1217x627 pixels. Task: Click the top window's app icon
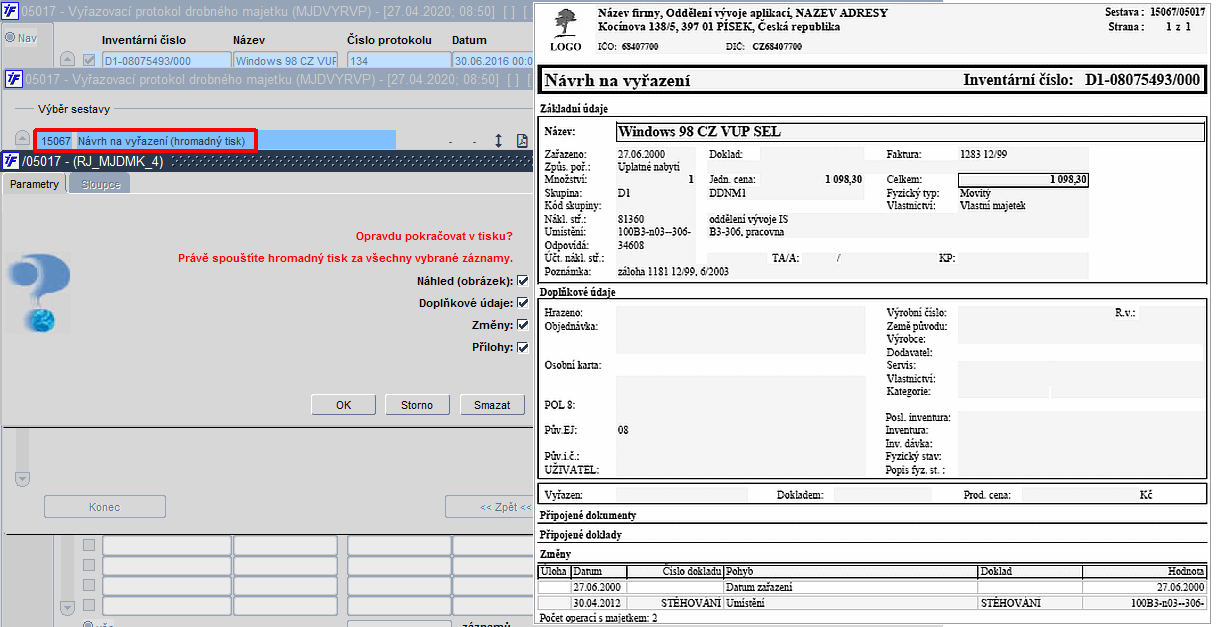pyautogui.click(x=12, y=11)
